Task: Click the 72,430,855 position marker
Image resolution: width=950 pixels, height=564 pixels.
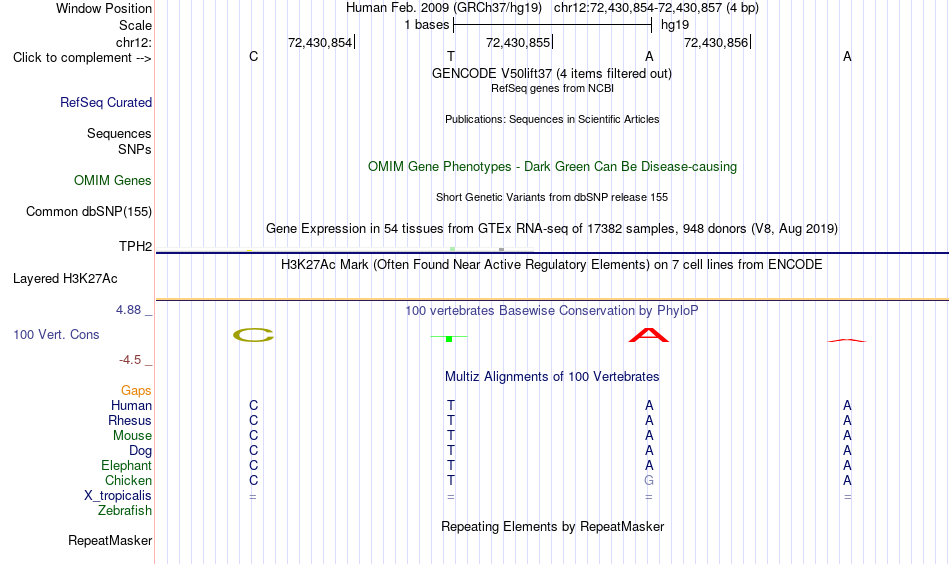Action: [x=518, y=42]
